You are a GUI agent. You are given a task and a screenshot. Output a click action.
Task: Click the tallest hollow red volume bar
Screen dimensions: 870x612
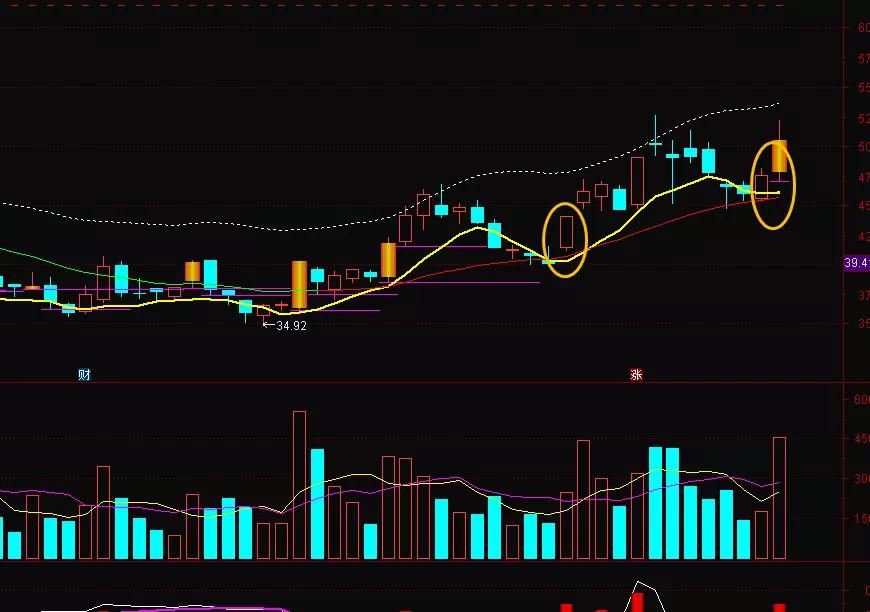pyautogui.click(x=300, y=485)
